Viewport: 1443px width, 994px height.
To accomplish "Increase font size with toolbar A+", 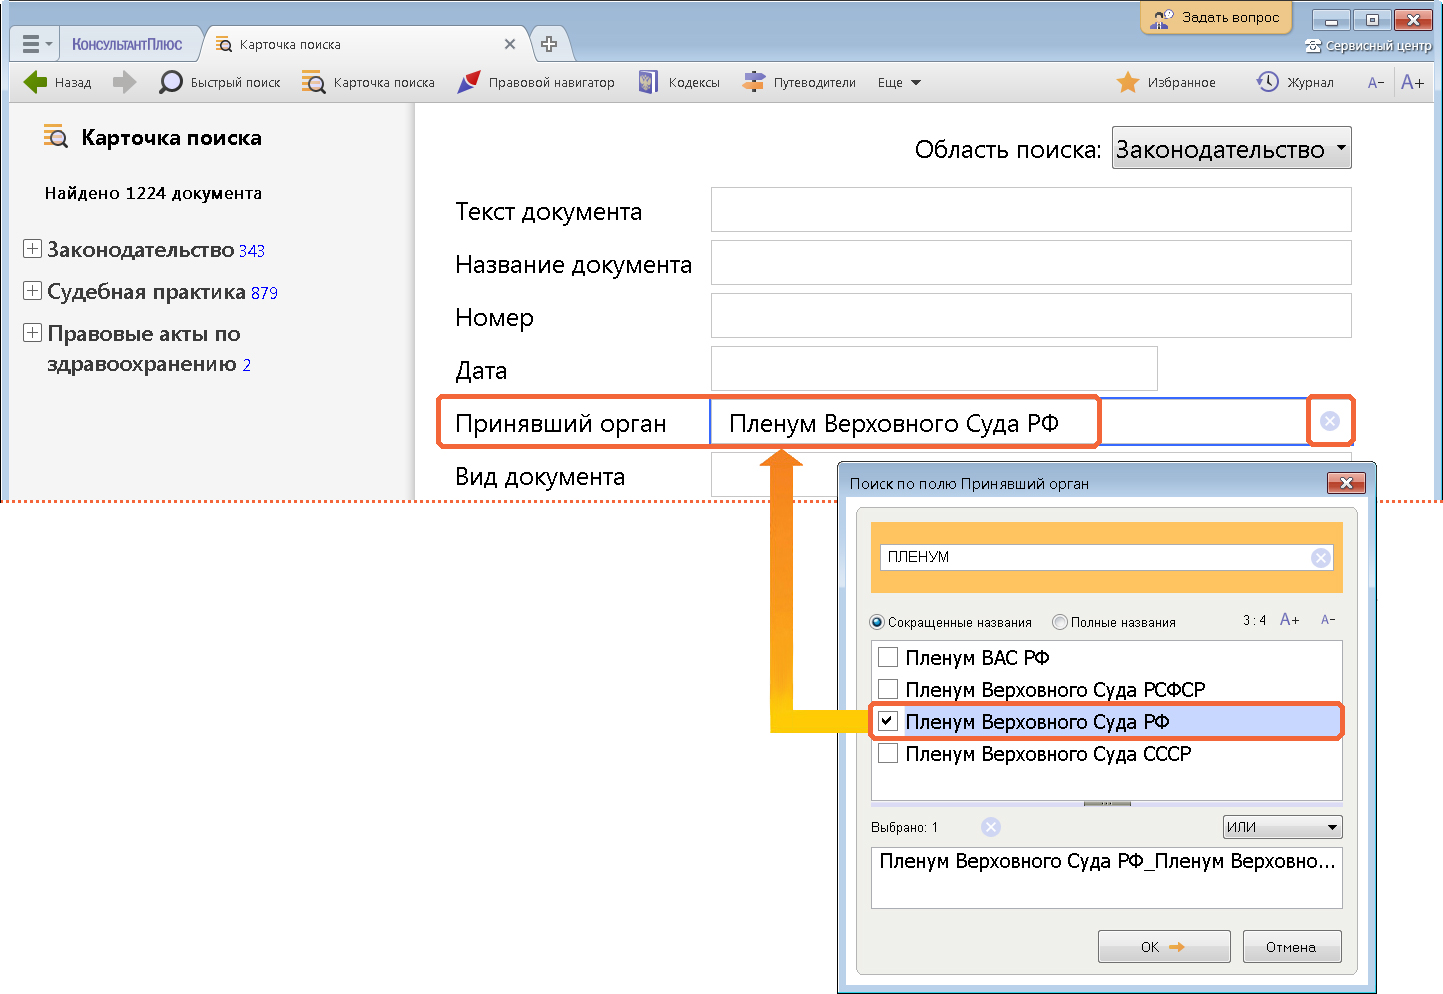I will tap(1412, 82).
